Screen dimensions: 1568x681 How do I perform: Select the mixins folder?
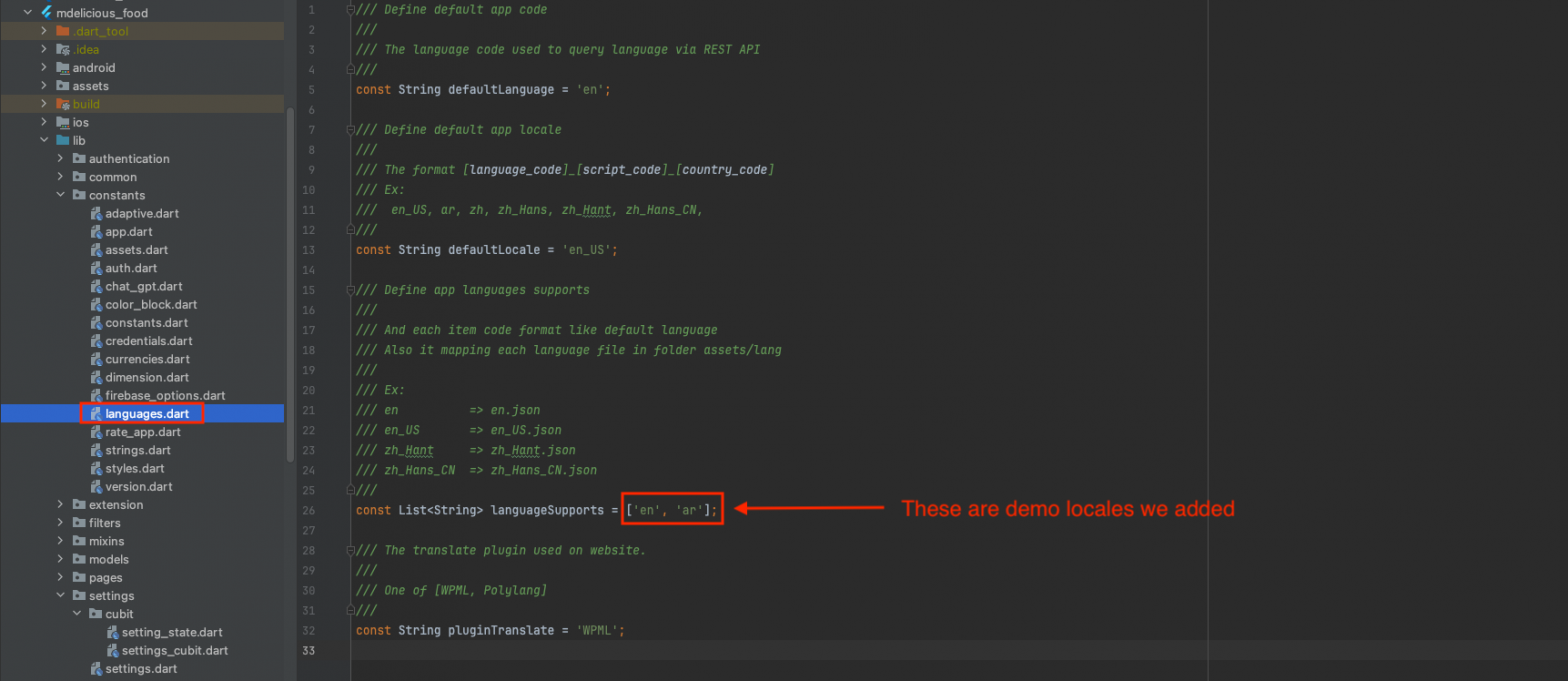(106, 541)
